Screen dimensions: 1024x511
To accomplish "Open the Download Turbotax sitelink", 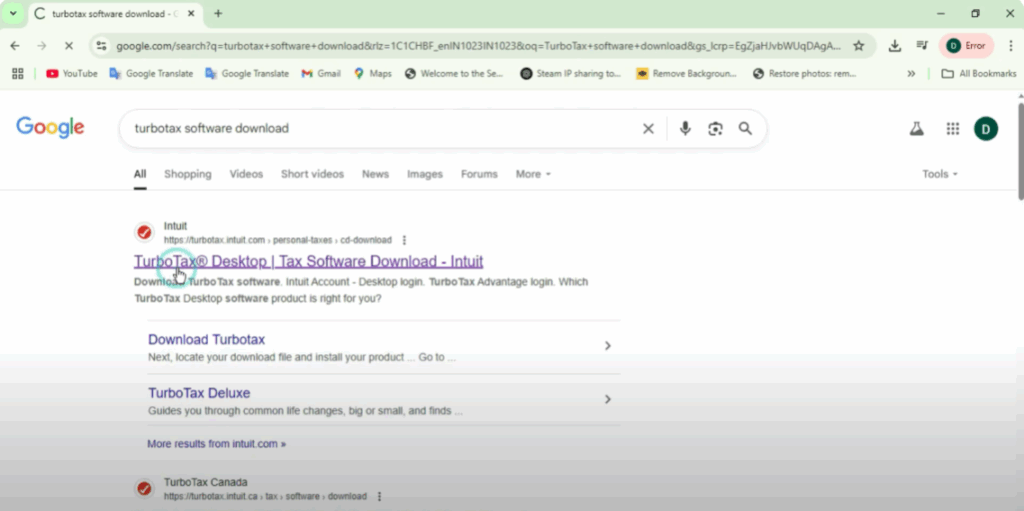I will pyautogui.click(x=206, y=340).
